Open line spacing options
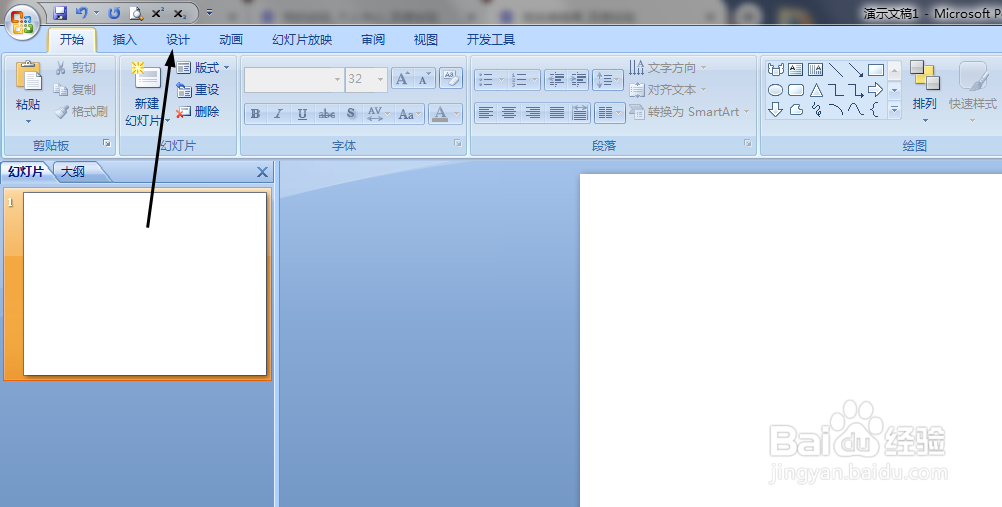This screenshot has width=1002, height=507. 607,79
